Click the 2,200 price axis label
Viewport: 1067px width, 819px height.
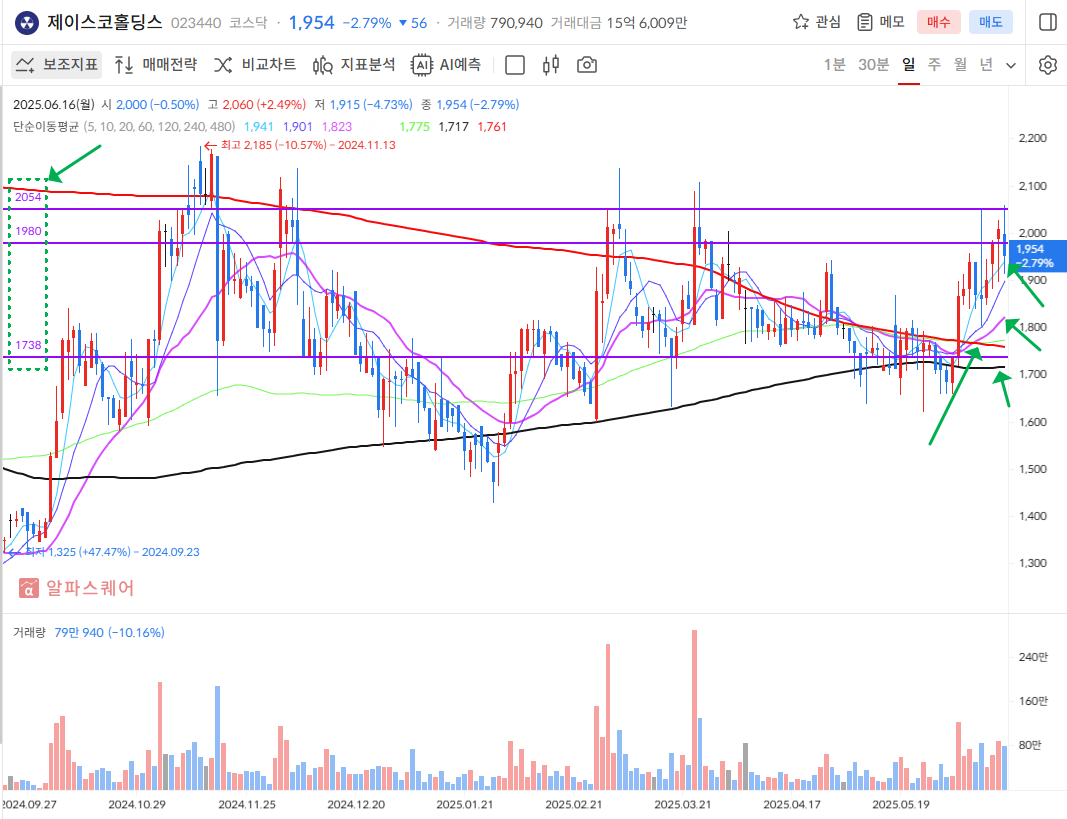1033,138
